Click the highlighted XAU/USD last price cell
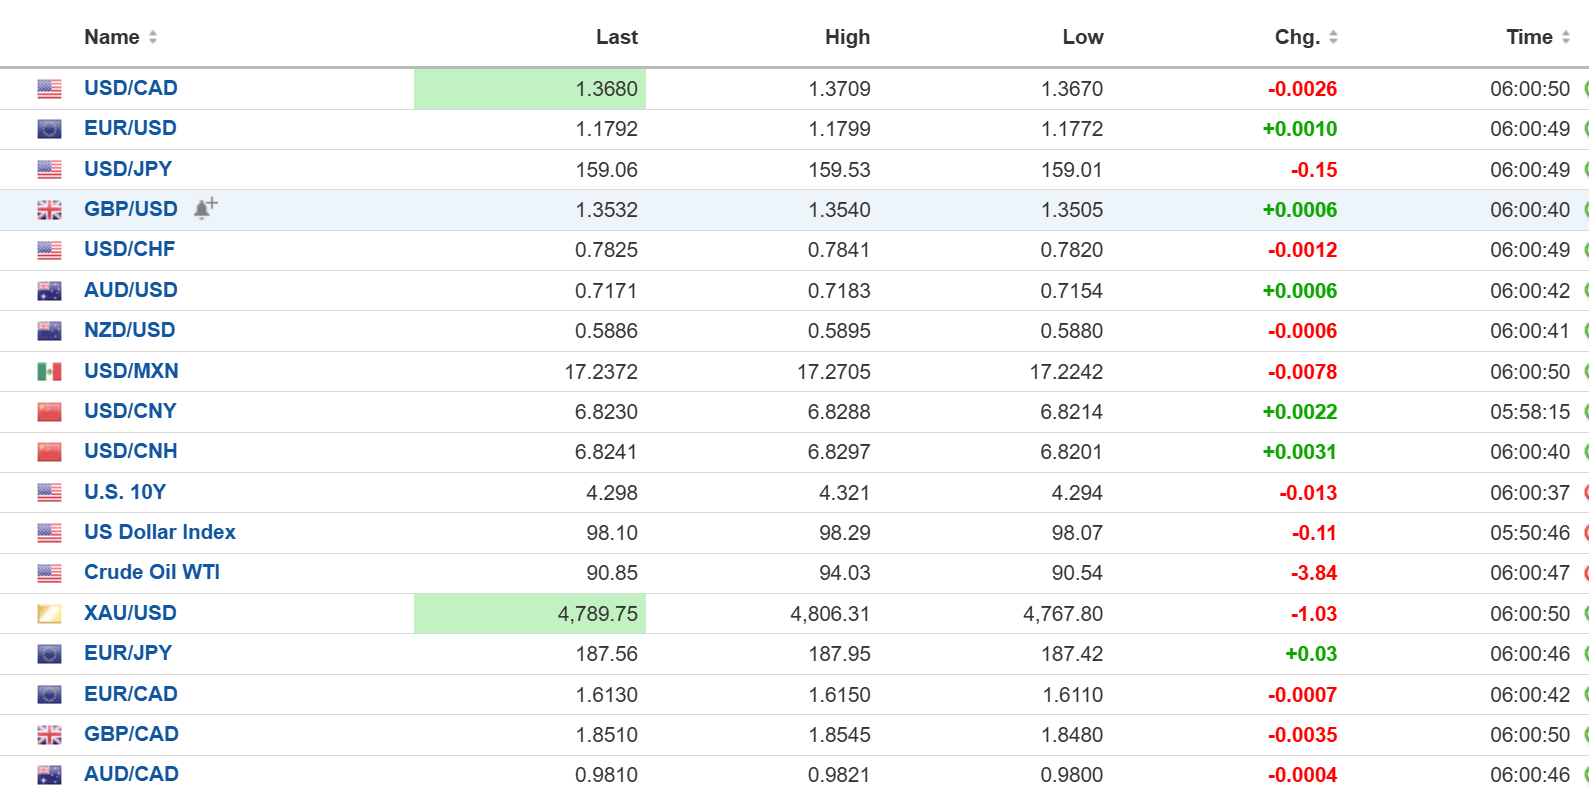This screenshot has width=1589, height=792. [x=530, y=614]
